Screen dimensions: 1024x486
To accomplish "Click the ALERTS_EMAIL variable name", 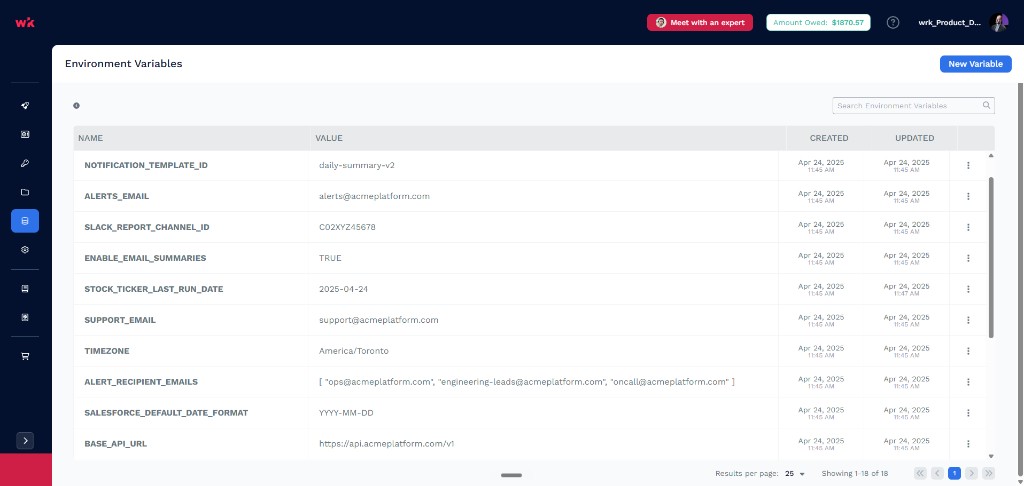I will coord(117,196).
